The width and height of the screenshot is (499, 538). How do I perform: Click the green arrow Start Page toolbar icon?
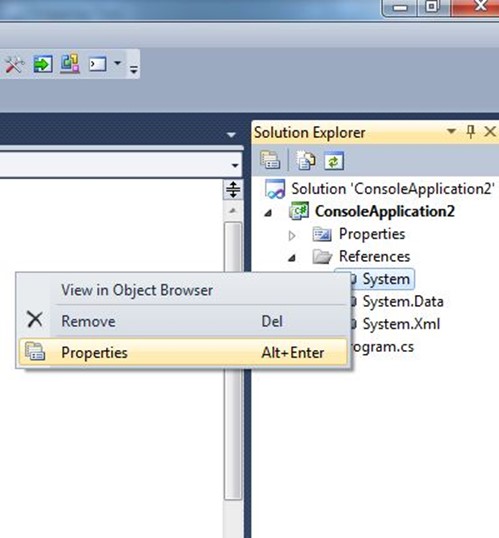(x=43, y=64)
